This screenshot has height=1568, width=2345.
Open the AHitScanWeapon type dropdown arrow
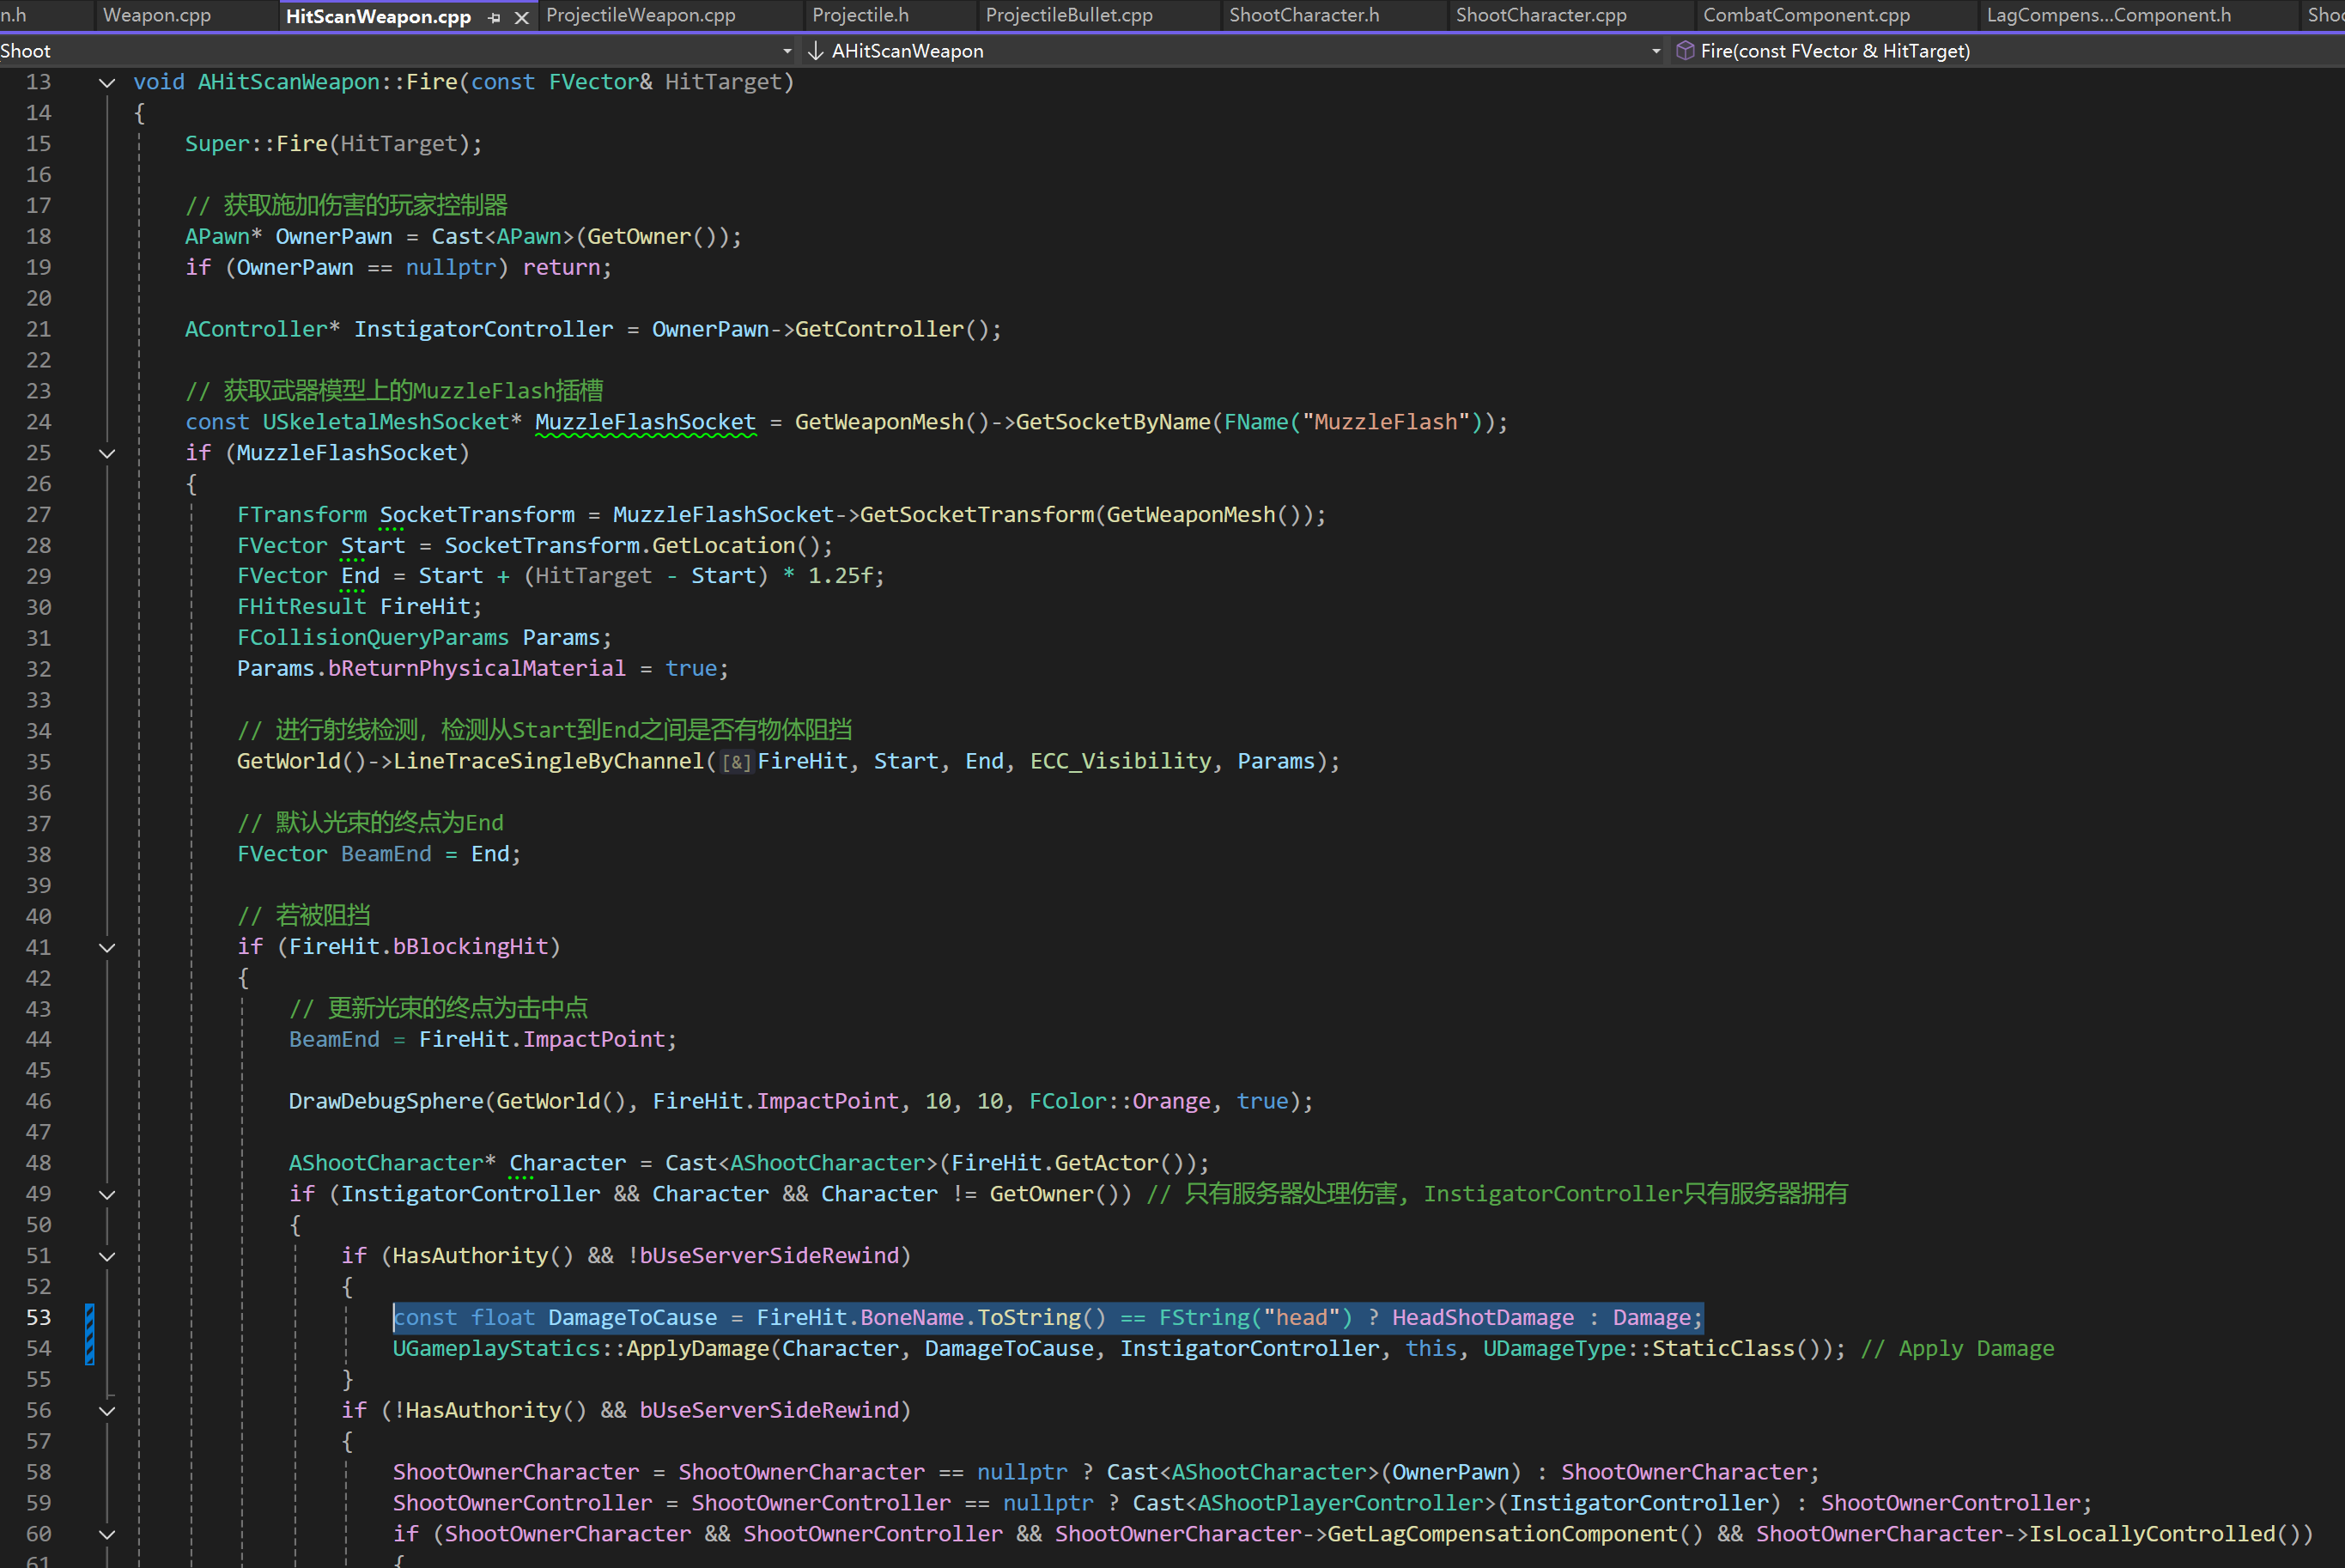point(1656,51)
